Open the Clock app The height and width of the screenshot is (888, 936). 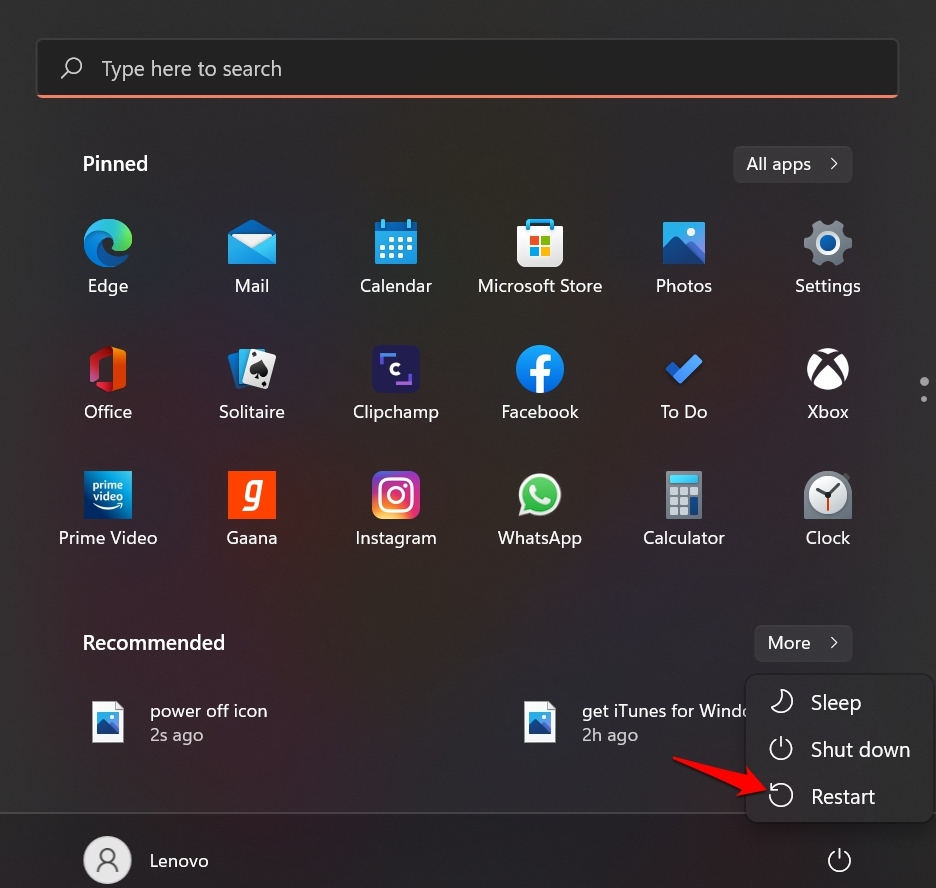click(x=827, y=509)
